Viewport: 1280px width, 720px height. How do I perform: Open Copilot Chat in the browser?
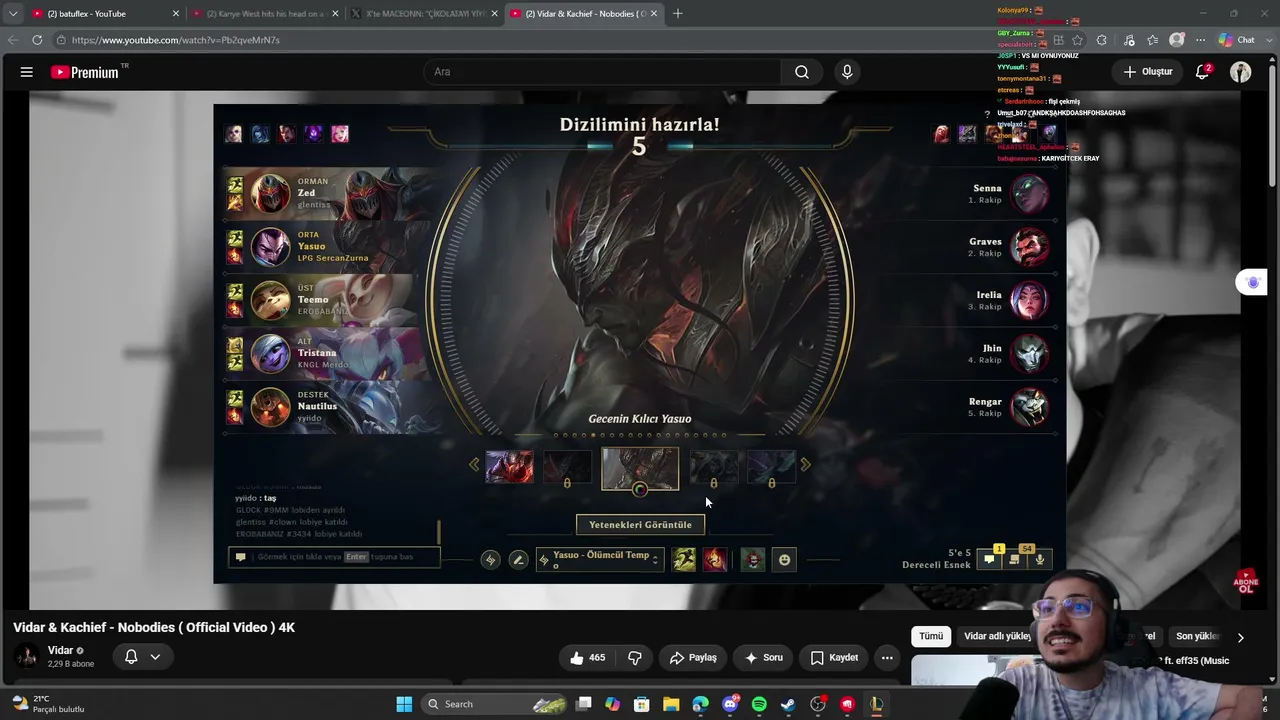pos(1237,40)
